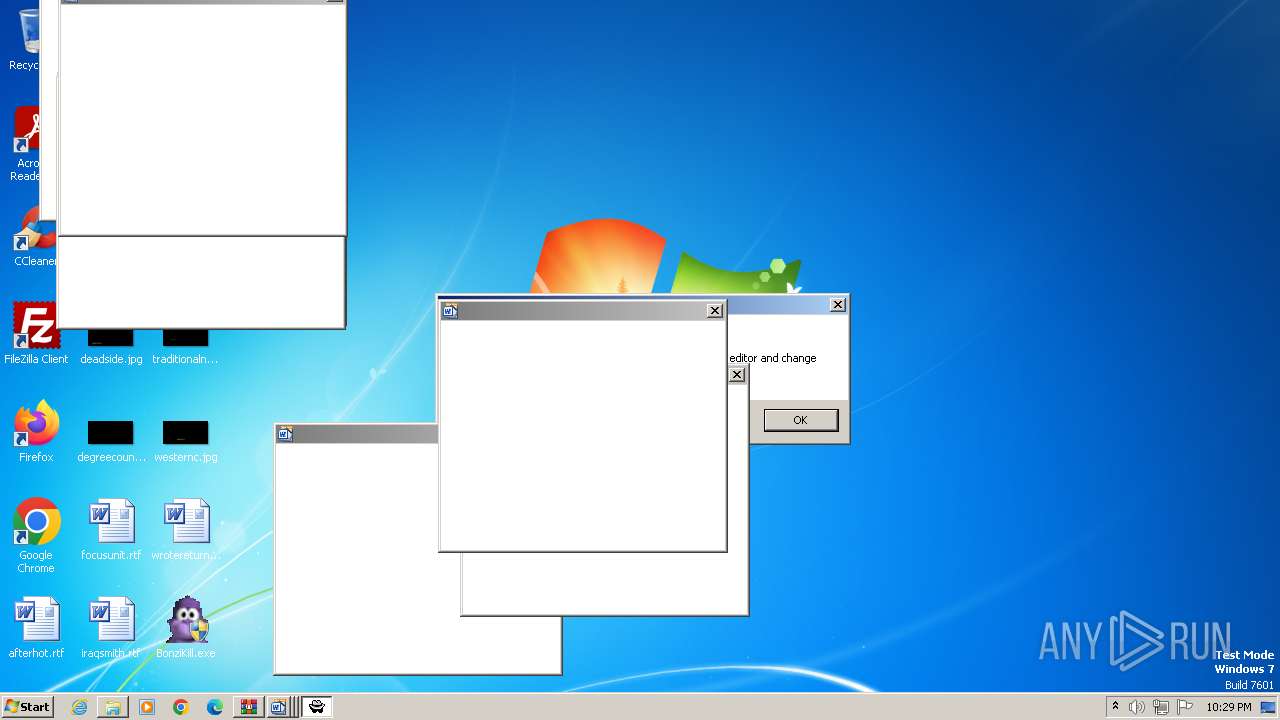1280x720 pixels.
Task: Open Internet Explorer from the taskbar
Action: [x=79, y=707]
